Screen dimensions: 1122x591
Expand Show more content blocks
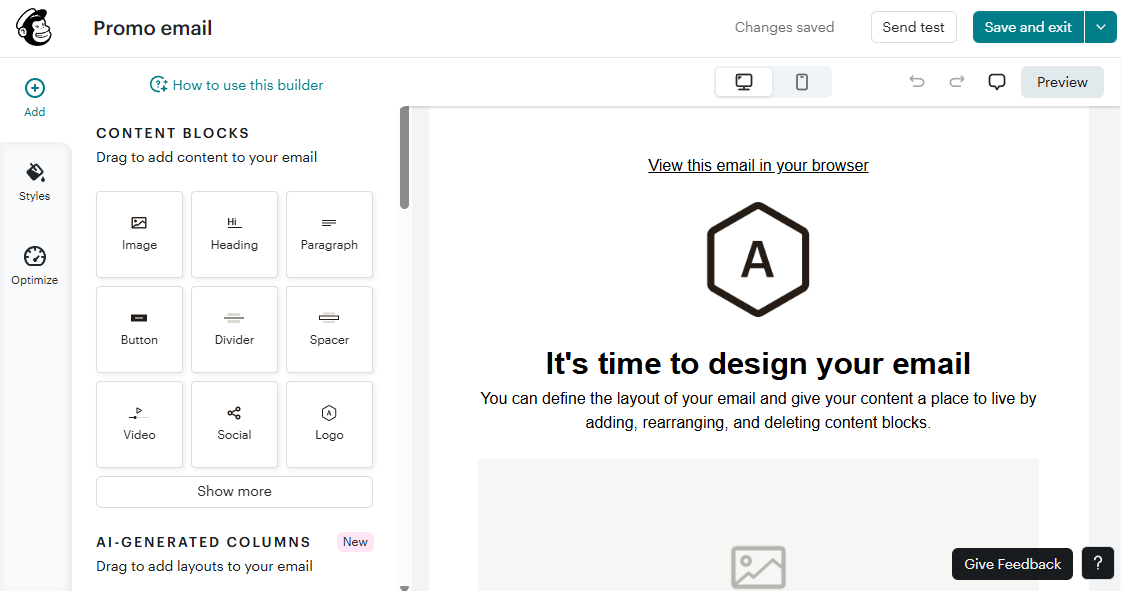[234, 491]
